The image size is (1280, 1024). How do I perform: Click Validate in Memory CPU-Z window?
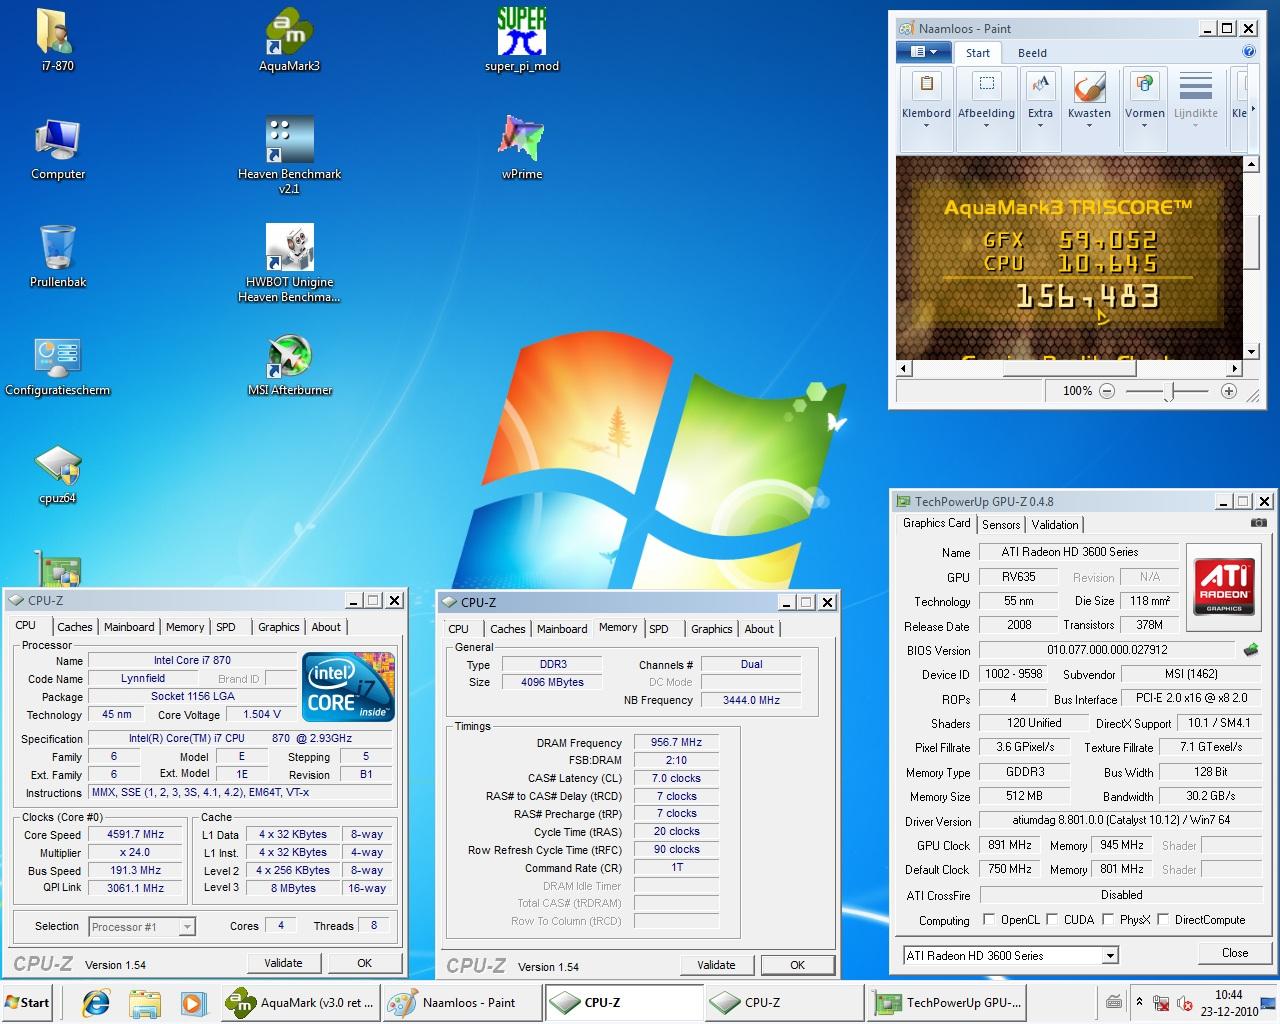[716, 965]
